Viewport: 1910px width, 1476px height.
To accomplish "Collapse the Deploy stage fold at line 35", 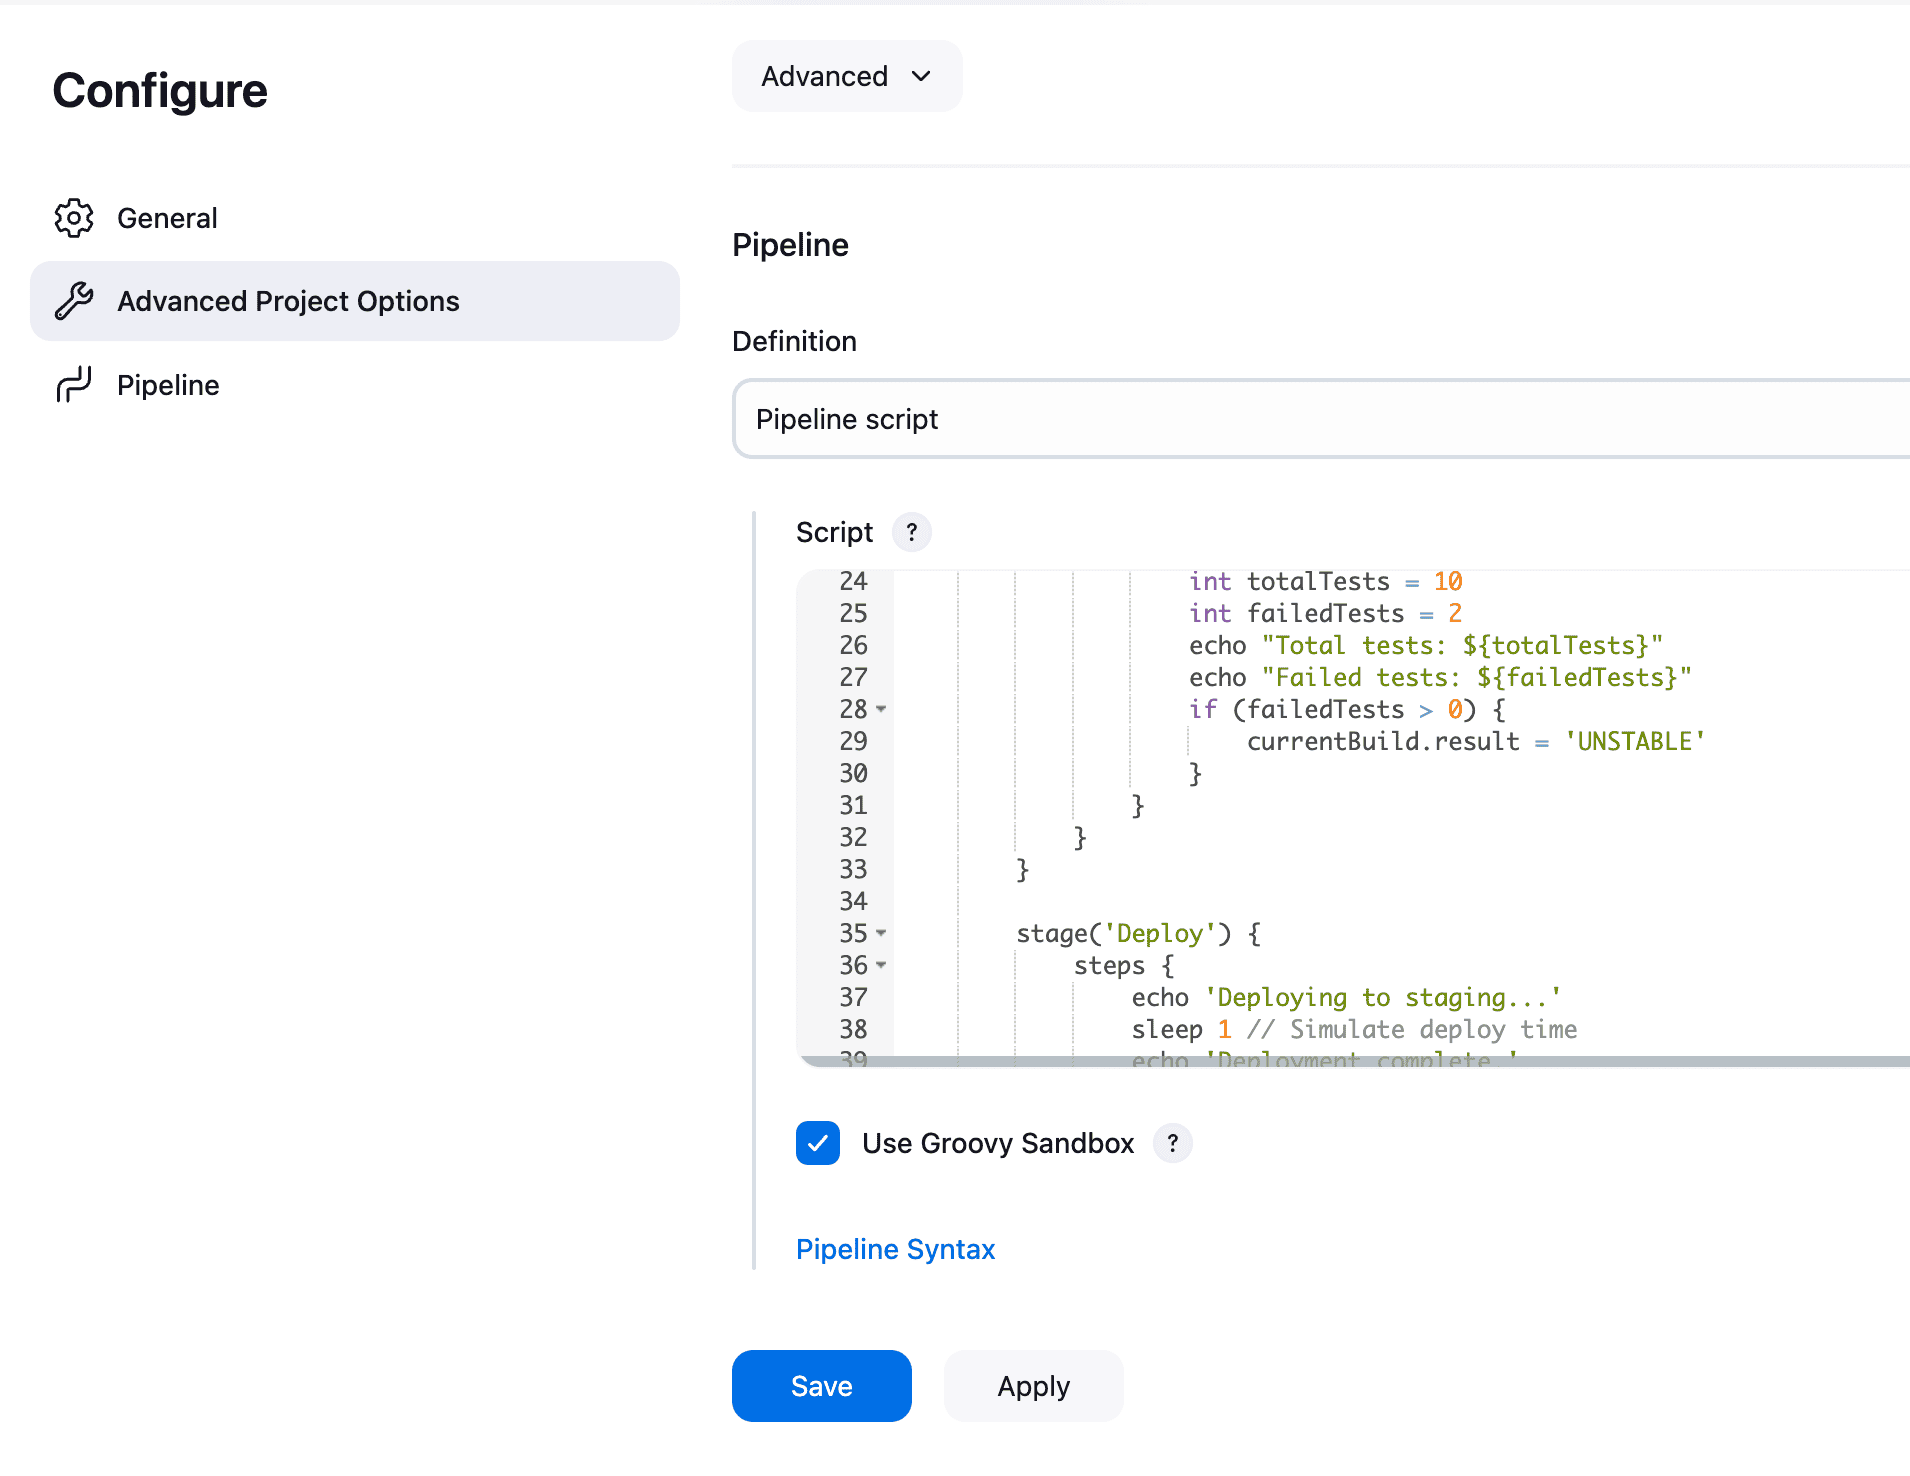I will (880, 934).
